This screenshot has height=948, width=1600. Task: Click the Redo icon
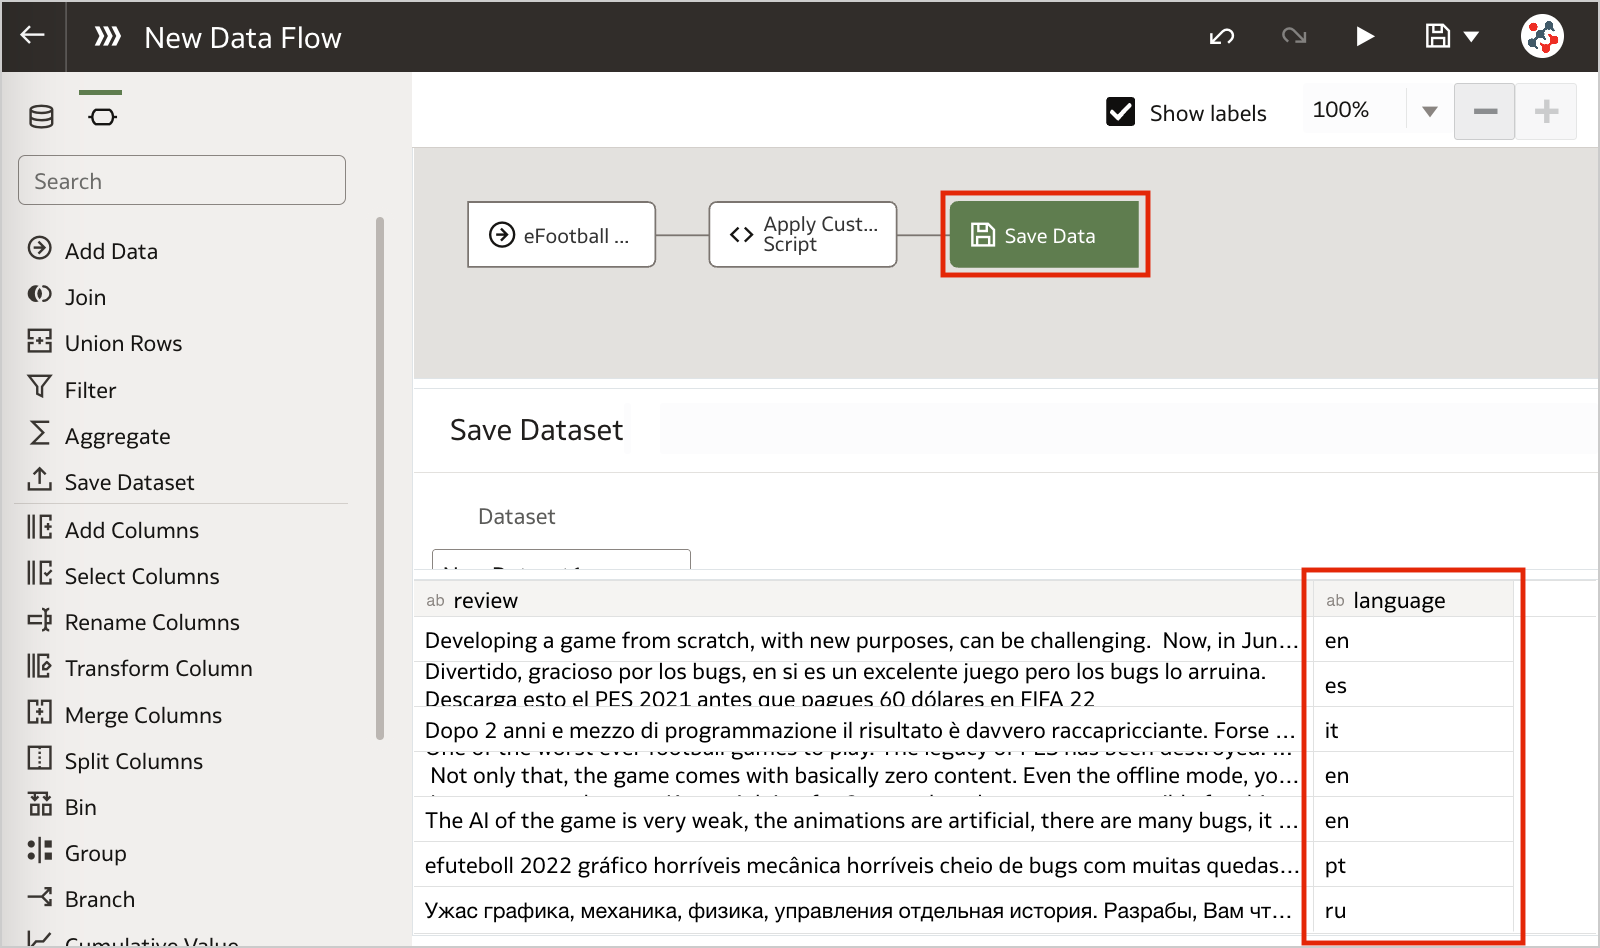(x=1294, y=37)
